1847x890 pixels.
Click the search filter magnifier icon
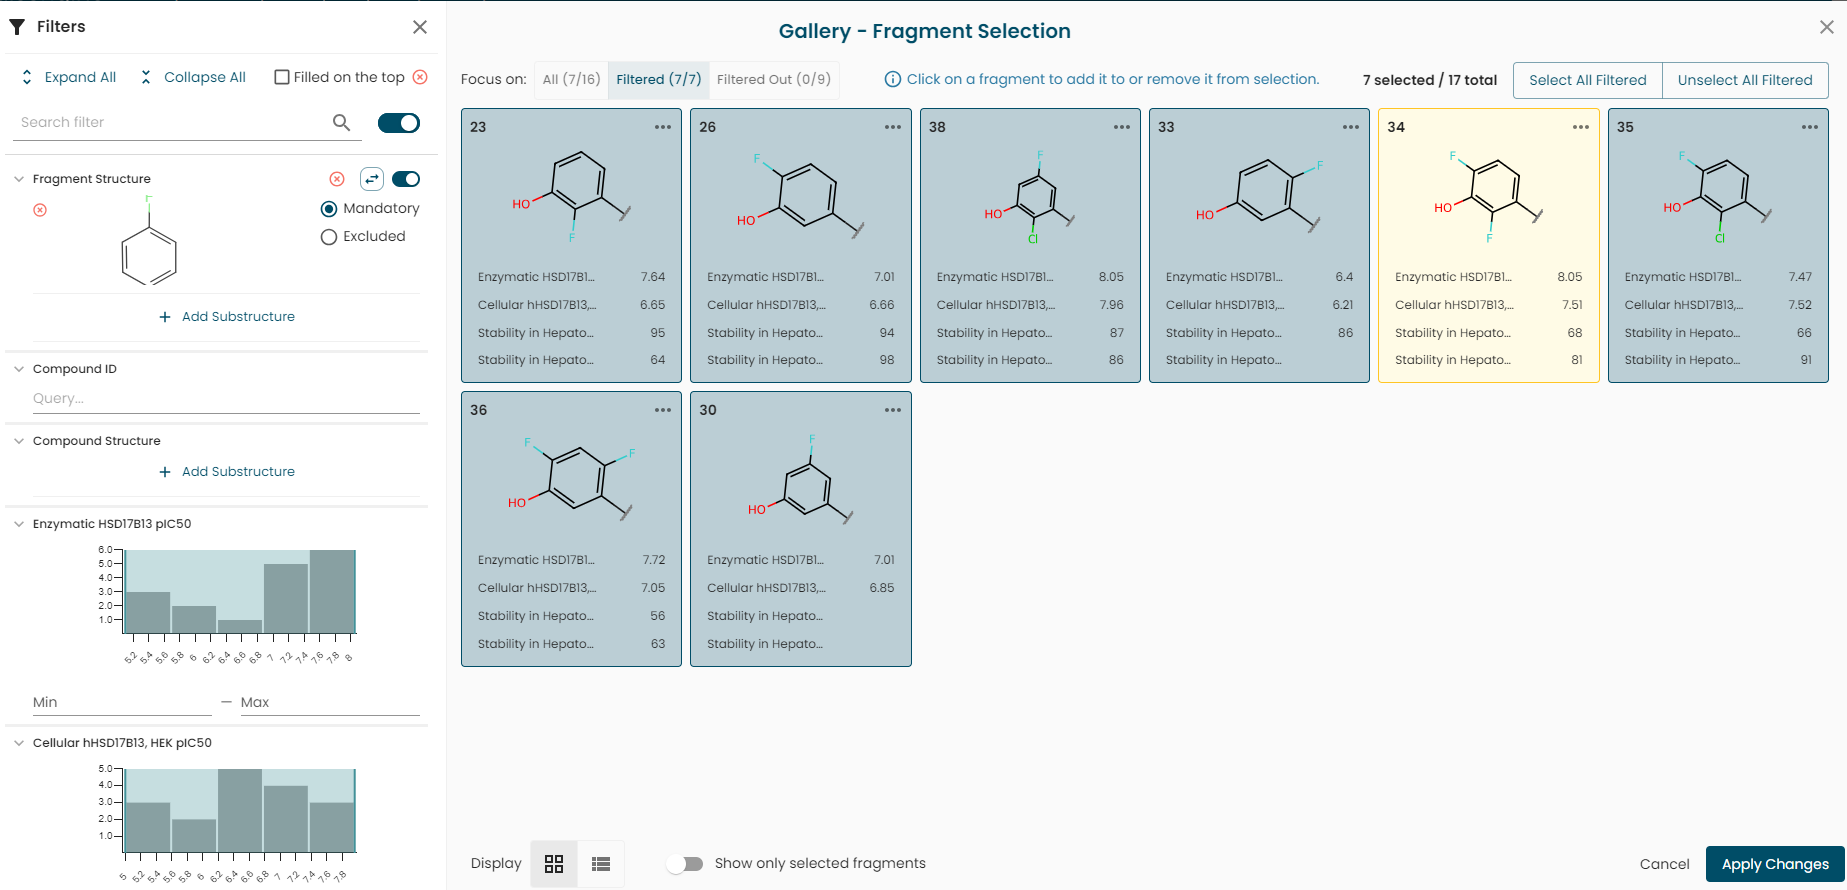pos(342,122)
